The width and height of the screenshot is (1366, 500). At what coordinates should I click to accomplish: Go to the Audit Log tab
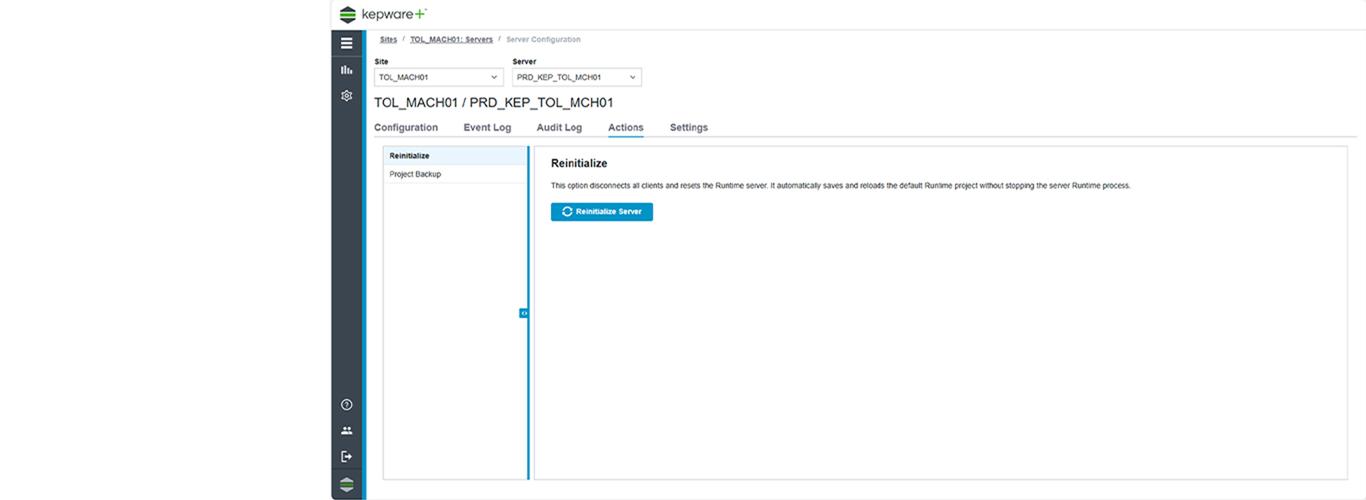[559, 128]
